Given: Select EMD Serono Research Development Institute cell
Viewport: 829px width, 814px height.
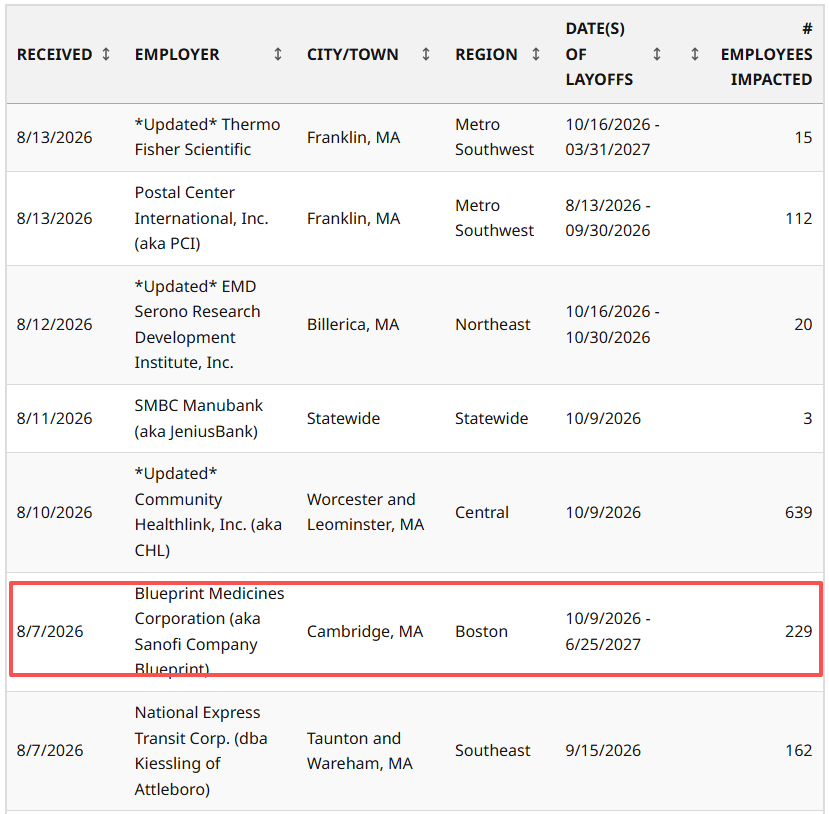Looking at the screenshot, I should pos(197,324).
